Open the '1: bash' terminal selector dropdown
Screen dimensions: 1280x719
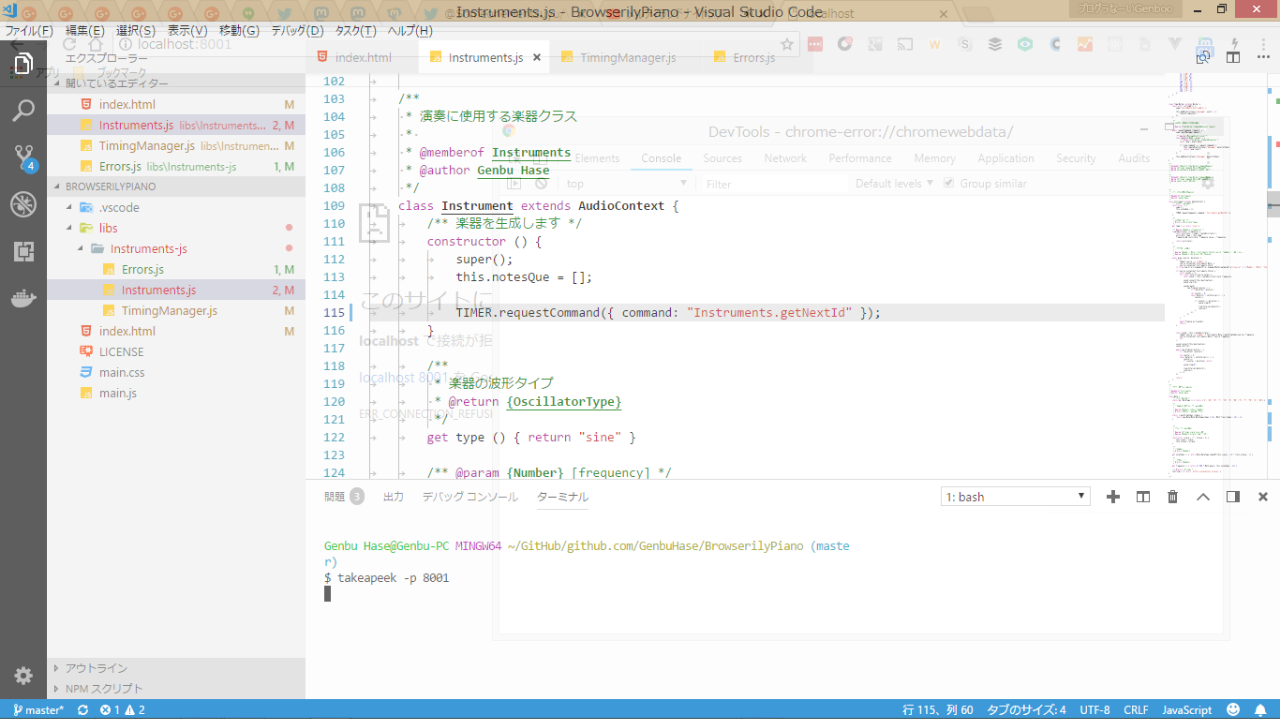[x=1015, y=497]
